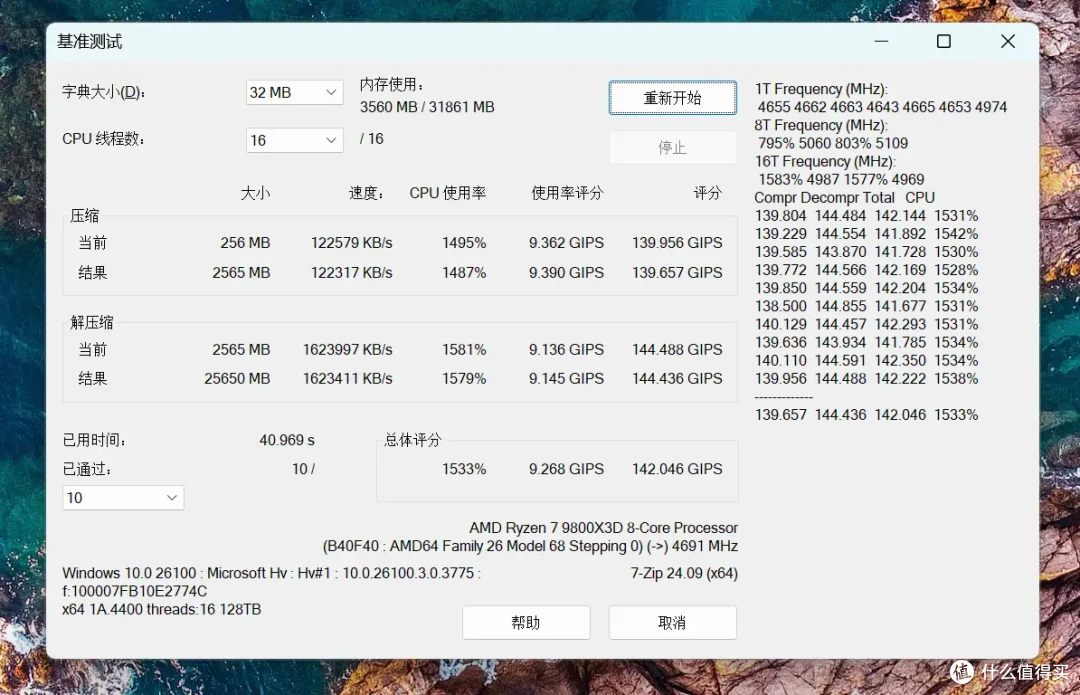Image resolution: width=1080 pixels, height=695 pixels.
Task: Click the log row starting with 138.500
Action: (866, 306)
